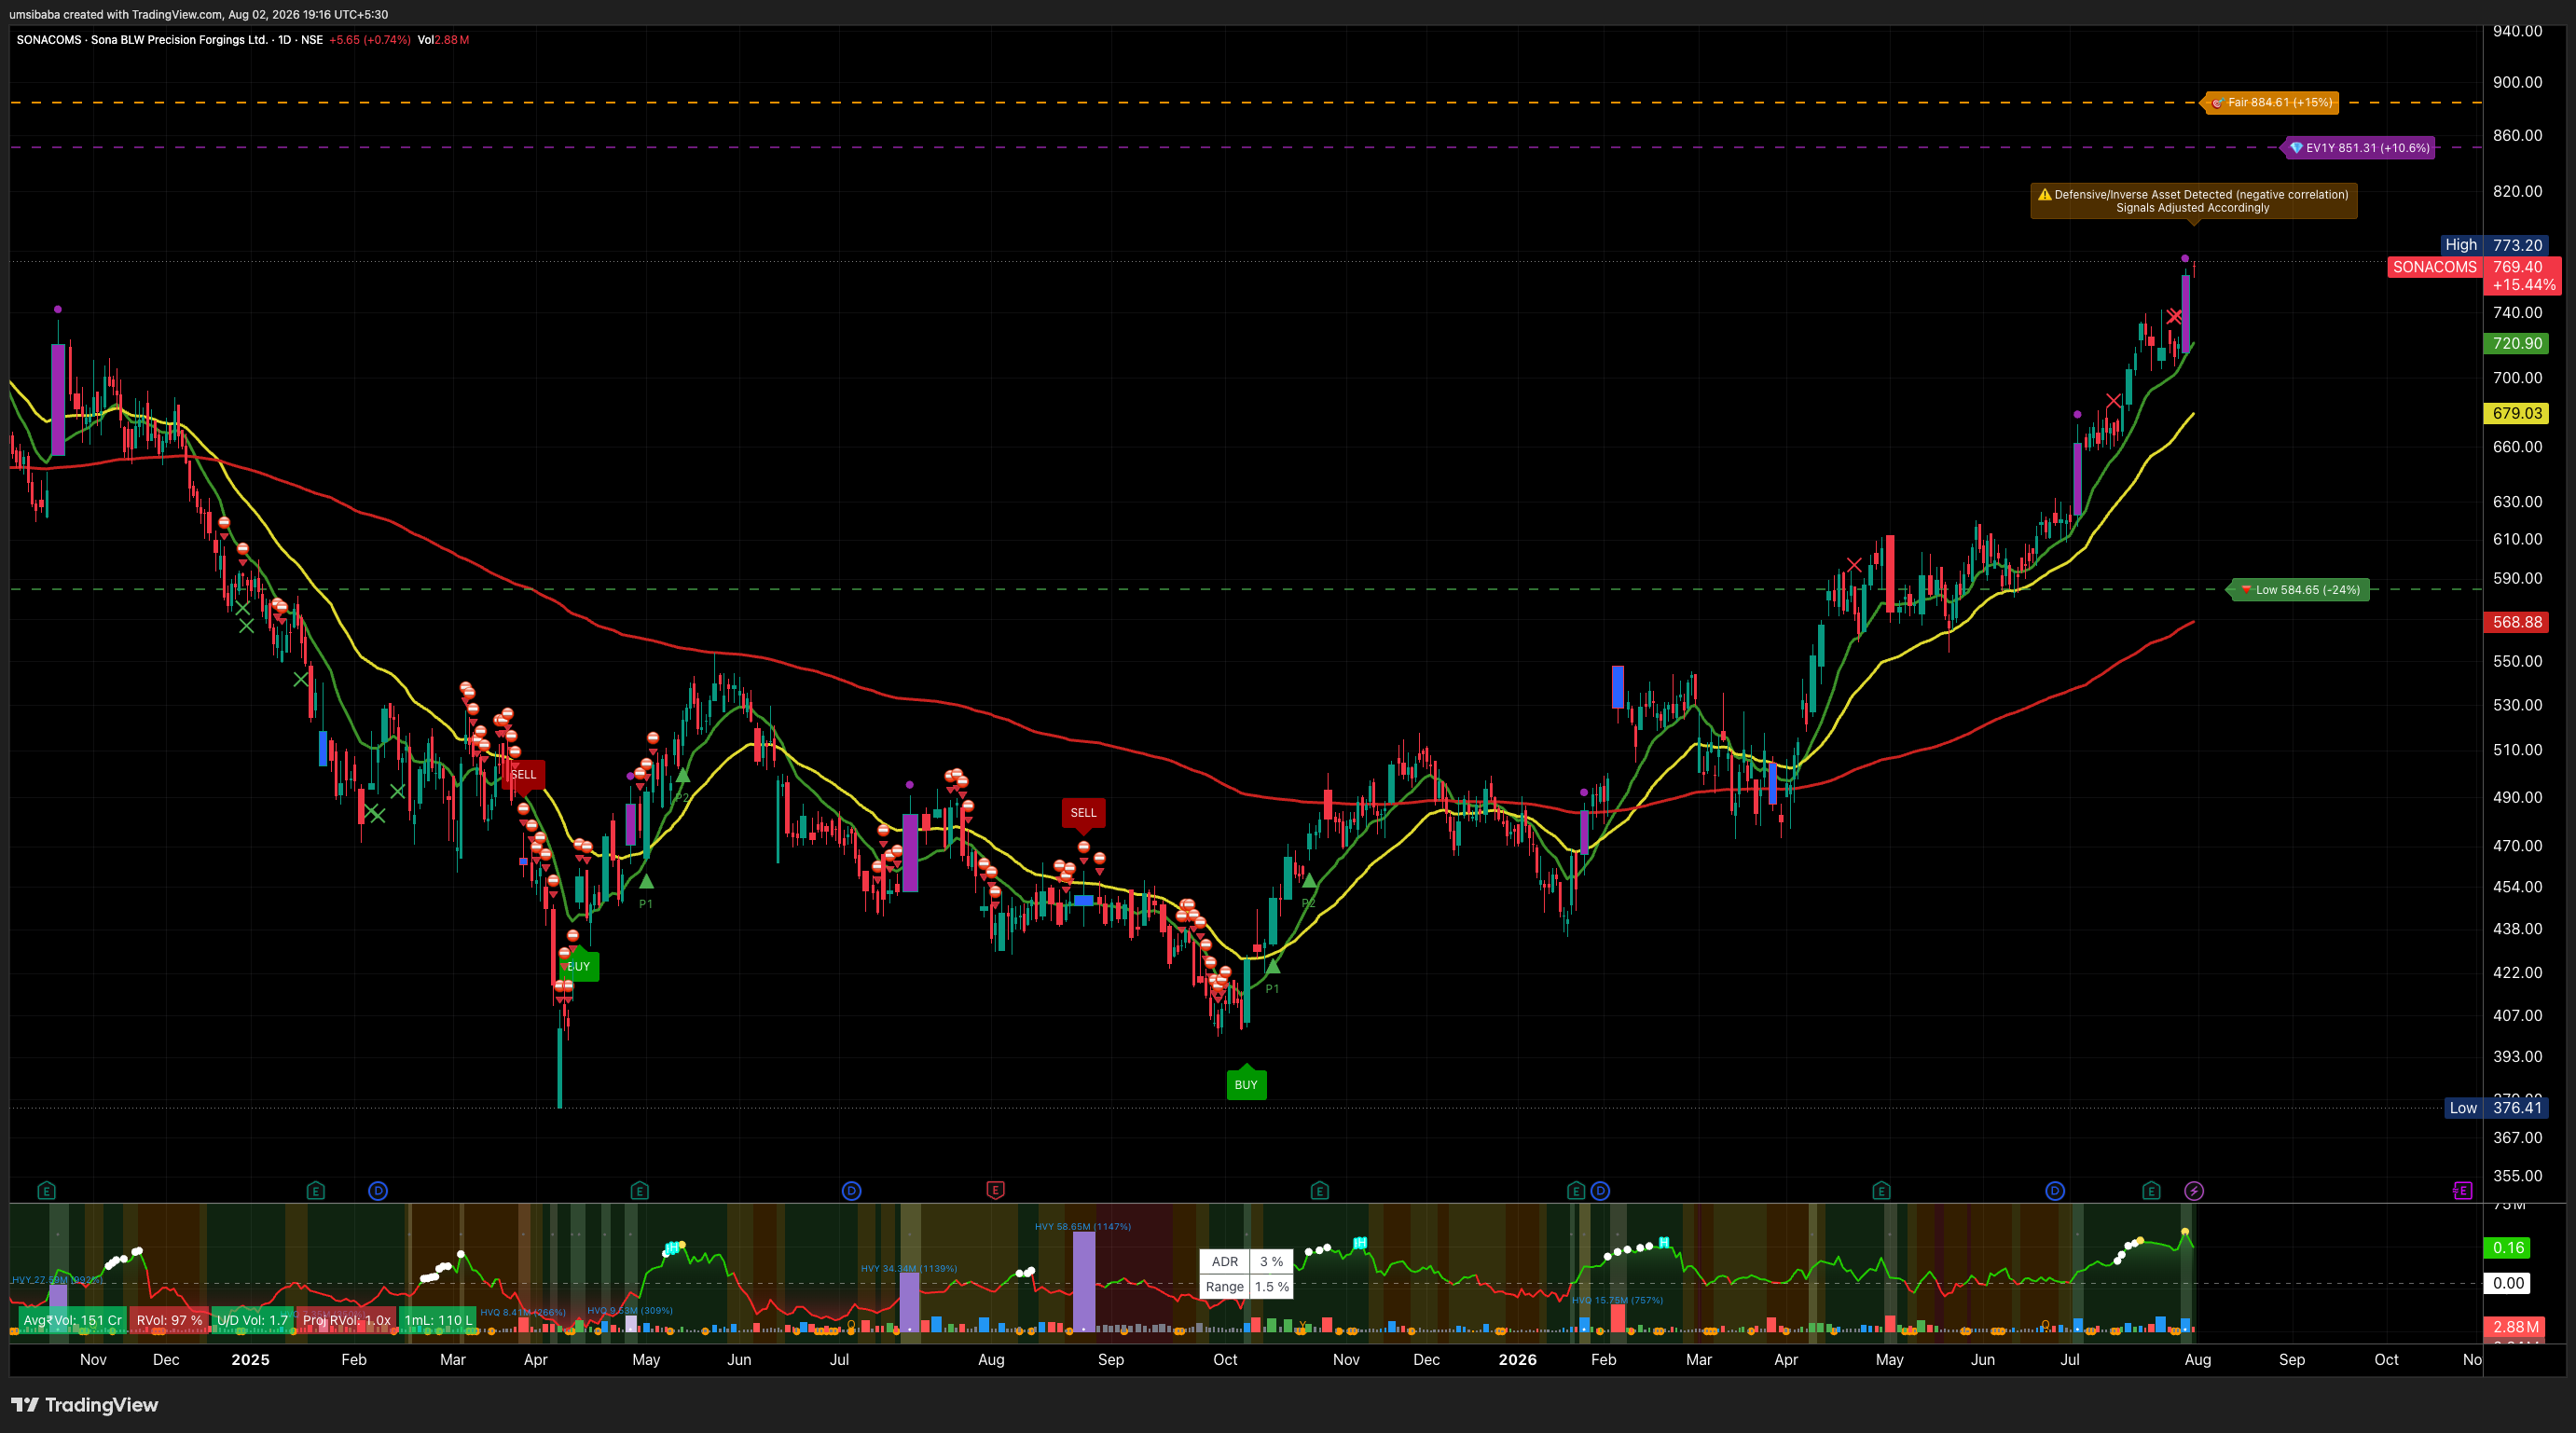The image size is (2576, 1433).
Task: Click the dividend marker in early Jul 2025
Action: (x=851, y=1190)
